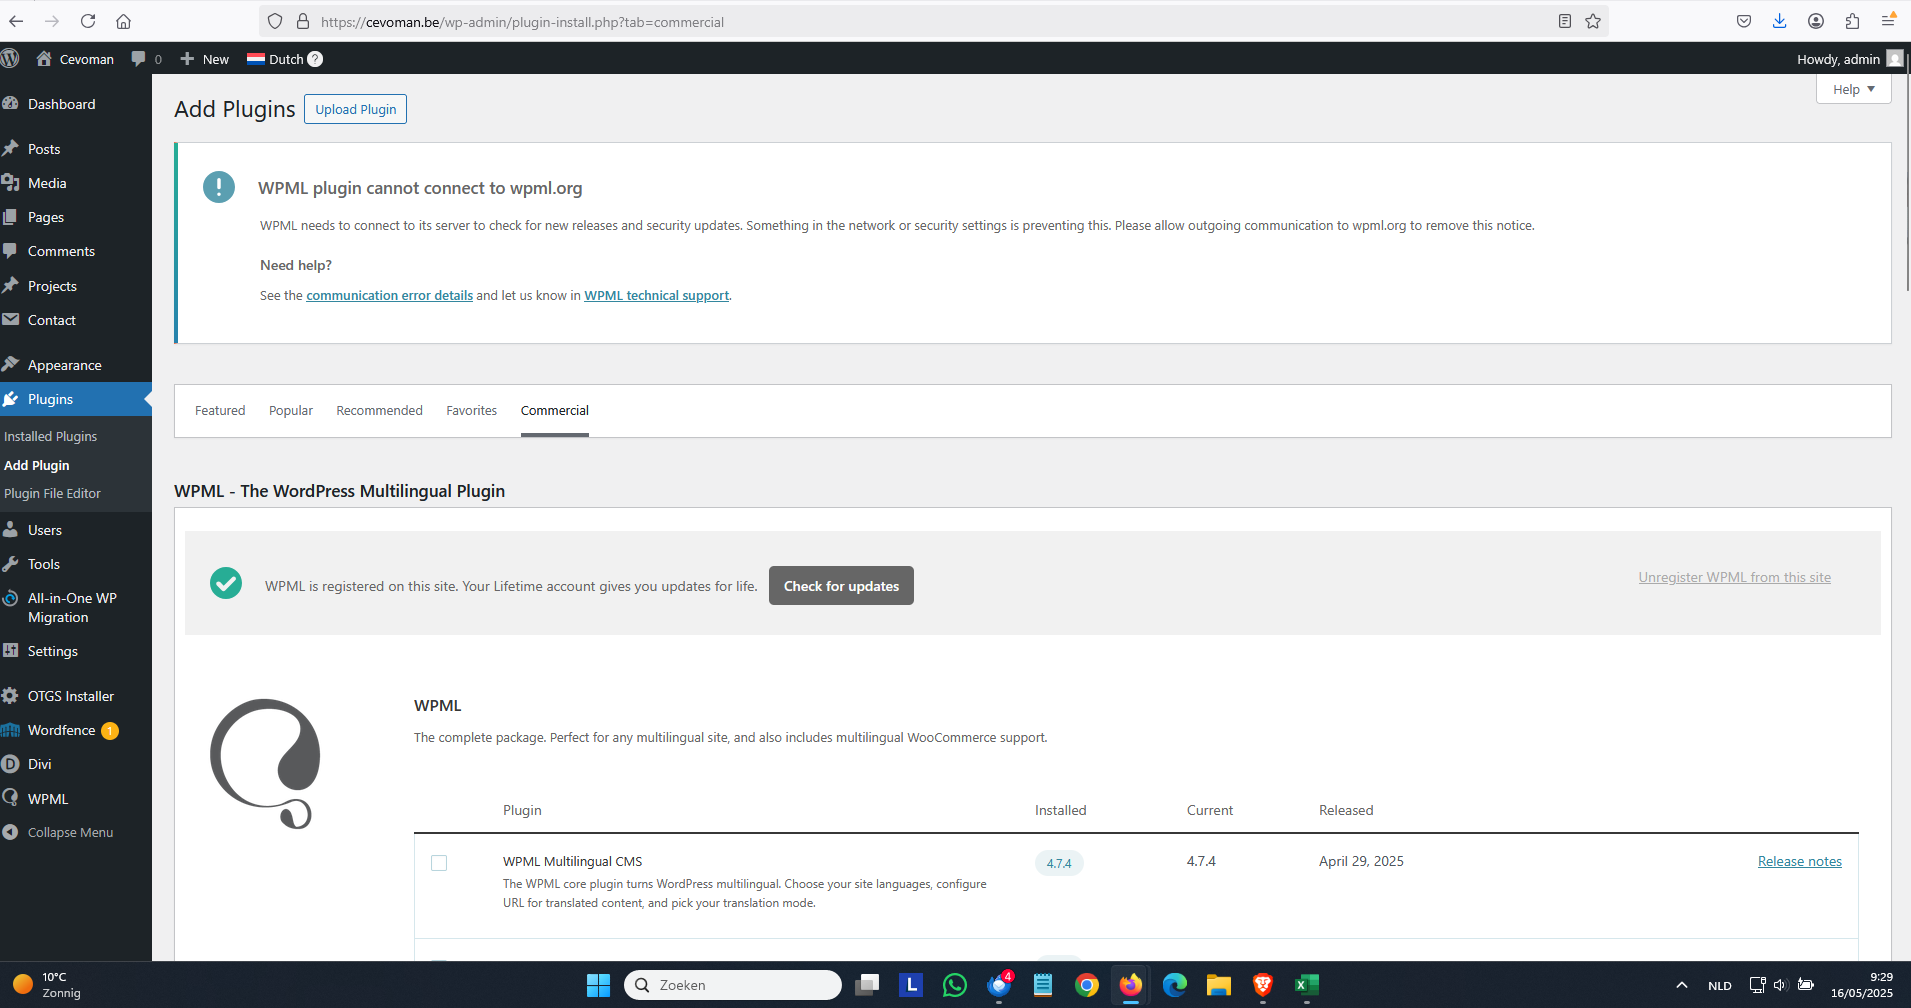The height and width of the screenshot is (1008, 1911).
Task: Open the weather widget showing 10°C
Action: click(47, 985)
